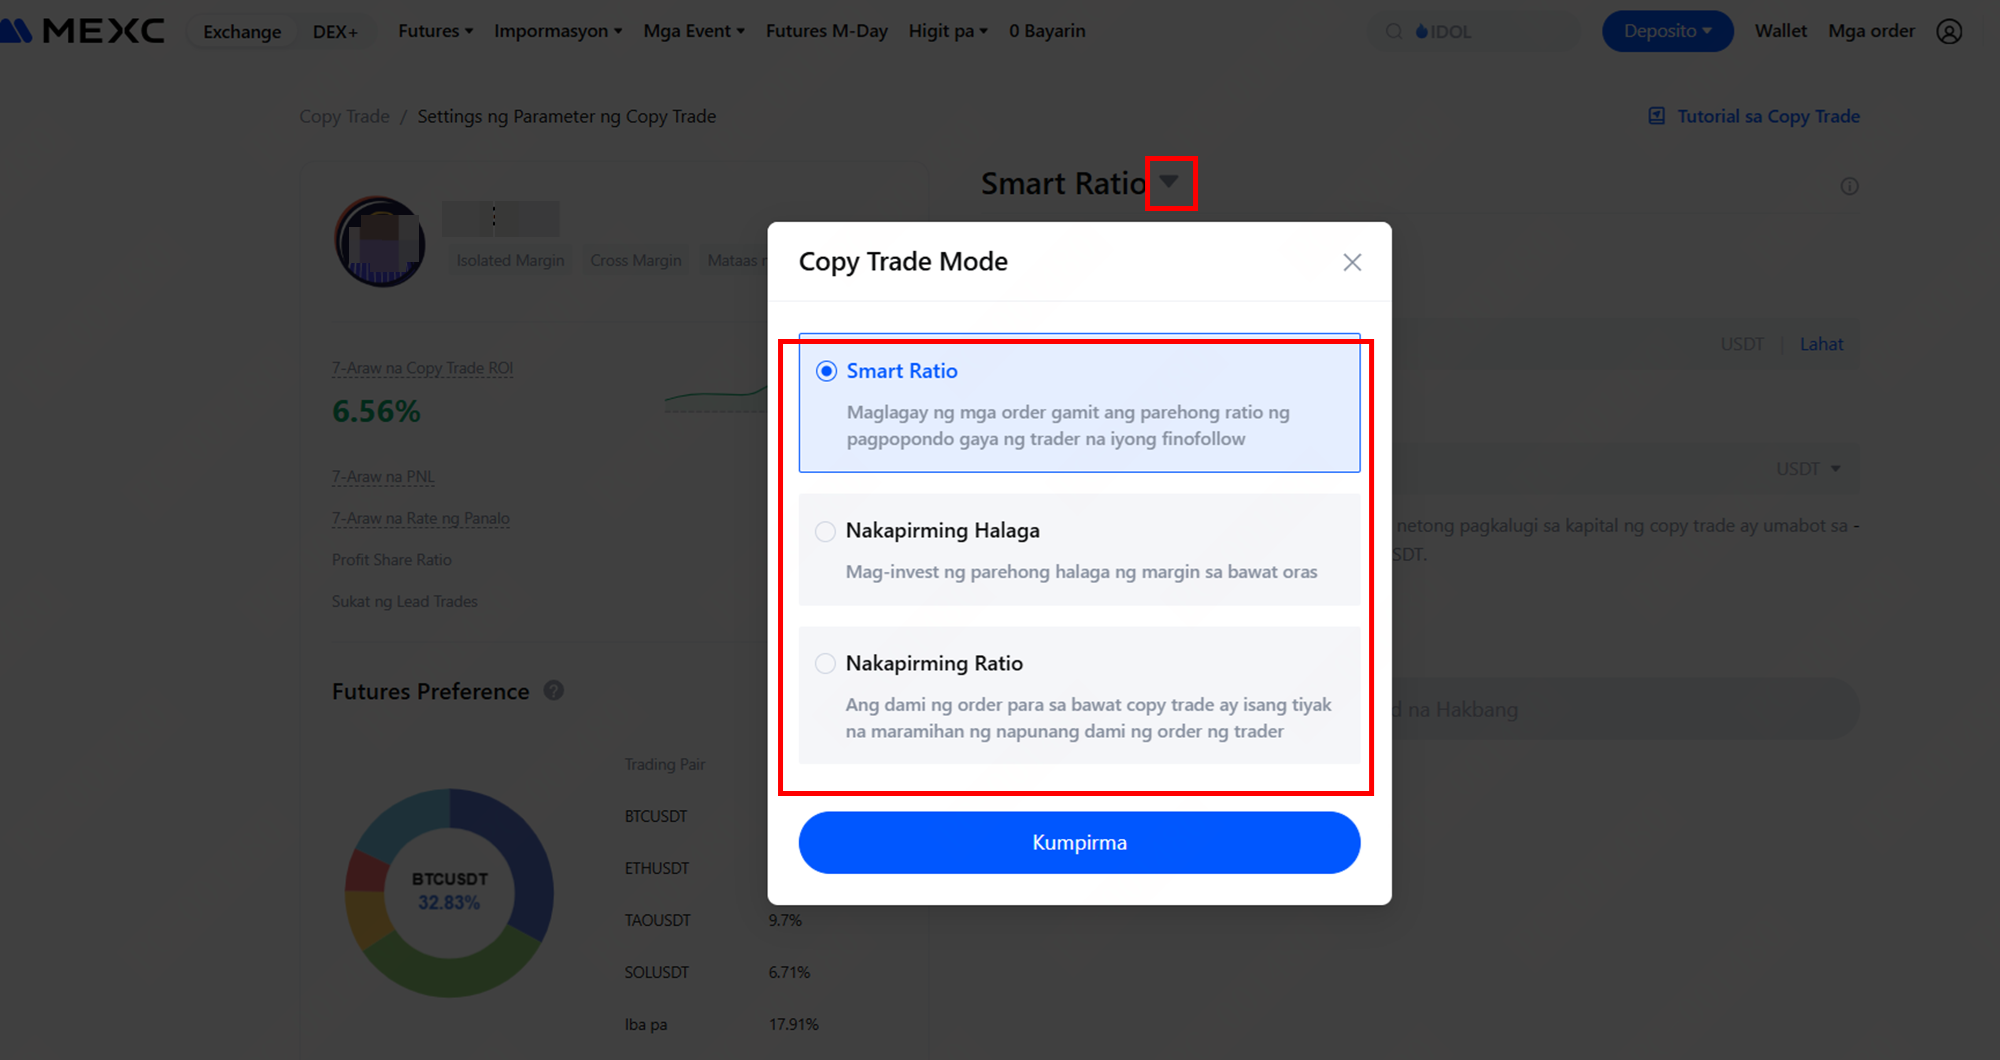The height and width of the screenshot is (1060, 2000).
Task: Open the Exchange tab
Action: (x=242, y=32)
